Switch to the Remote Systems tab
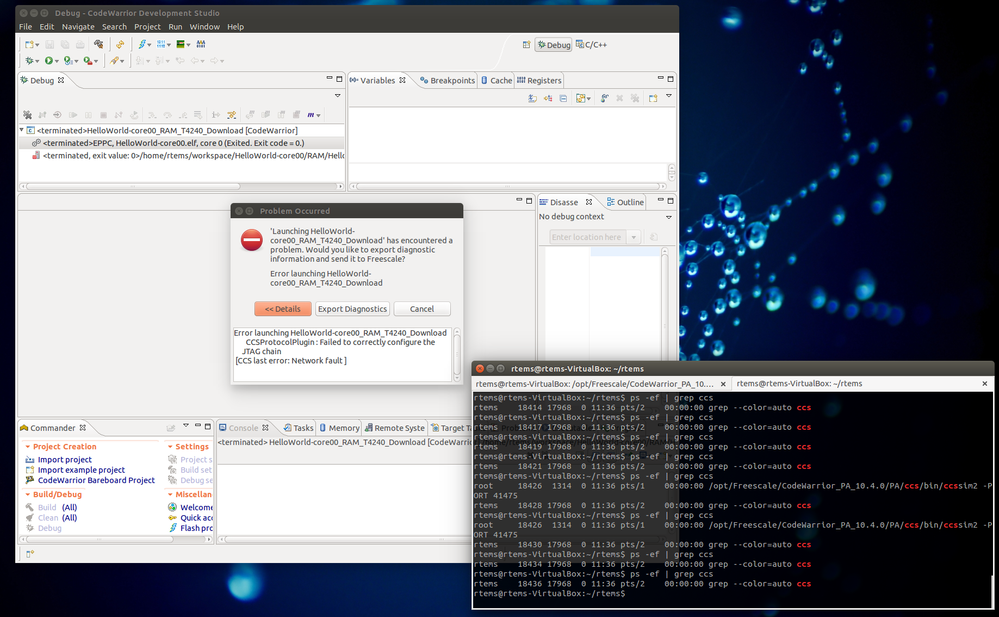This screenshot has height=617, width=999. point(394,428)
